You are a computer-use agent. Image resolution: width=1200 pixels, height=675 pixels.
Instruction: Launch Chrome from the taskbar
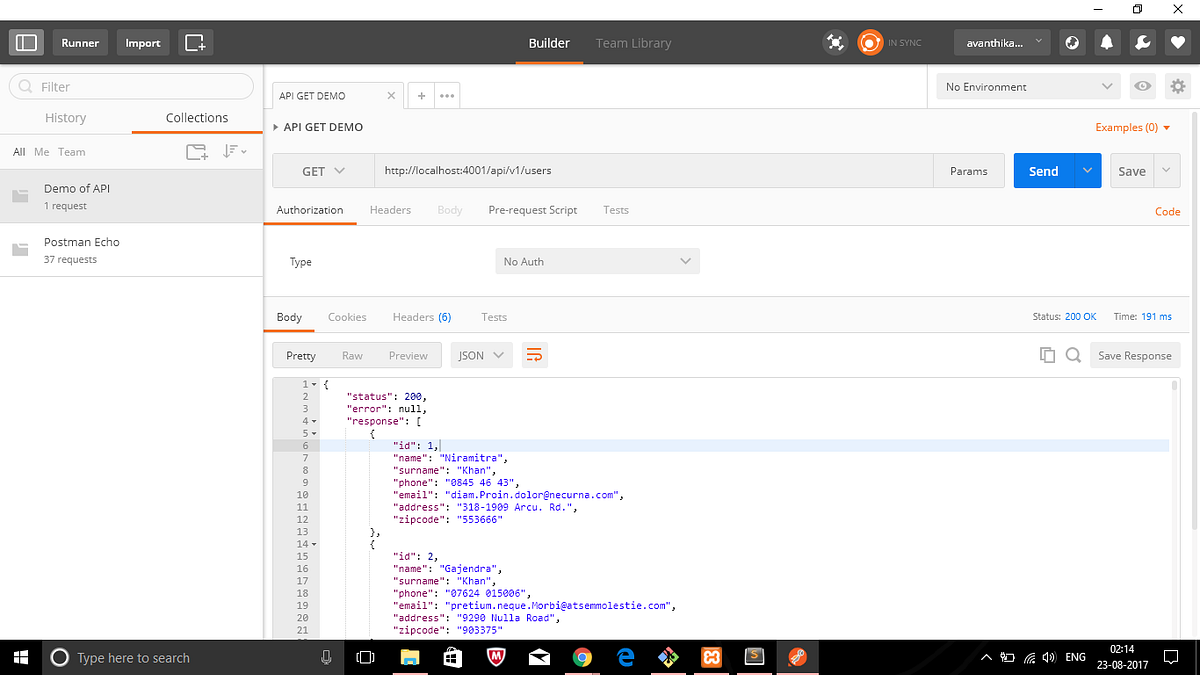582,657
